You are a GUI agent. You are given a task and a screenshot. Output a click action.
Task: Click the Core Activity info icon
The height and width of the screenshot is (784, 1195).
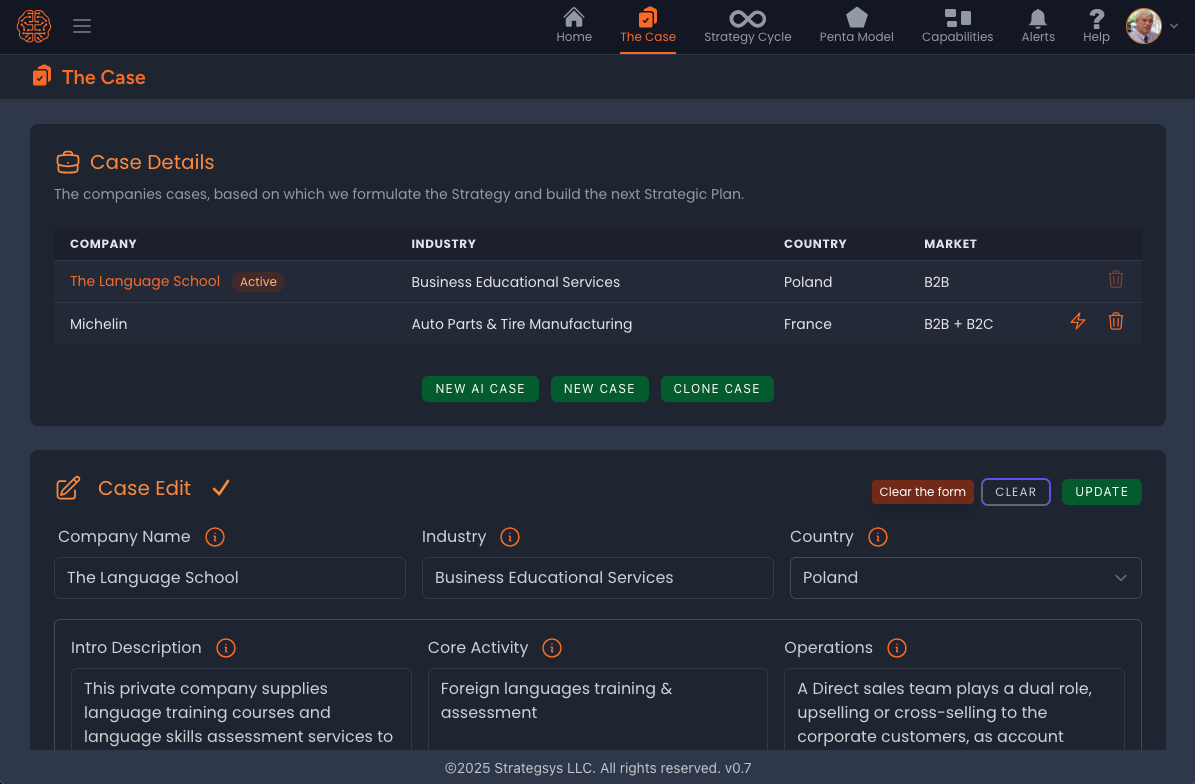pyautogui.click(x=552, y=648)
